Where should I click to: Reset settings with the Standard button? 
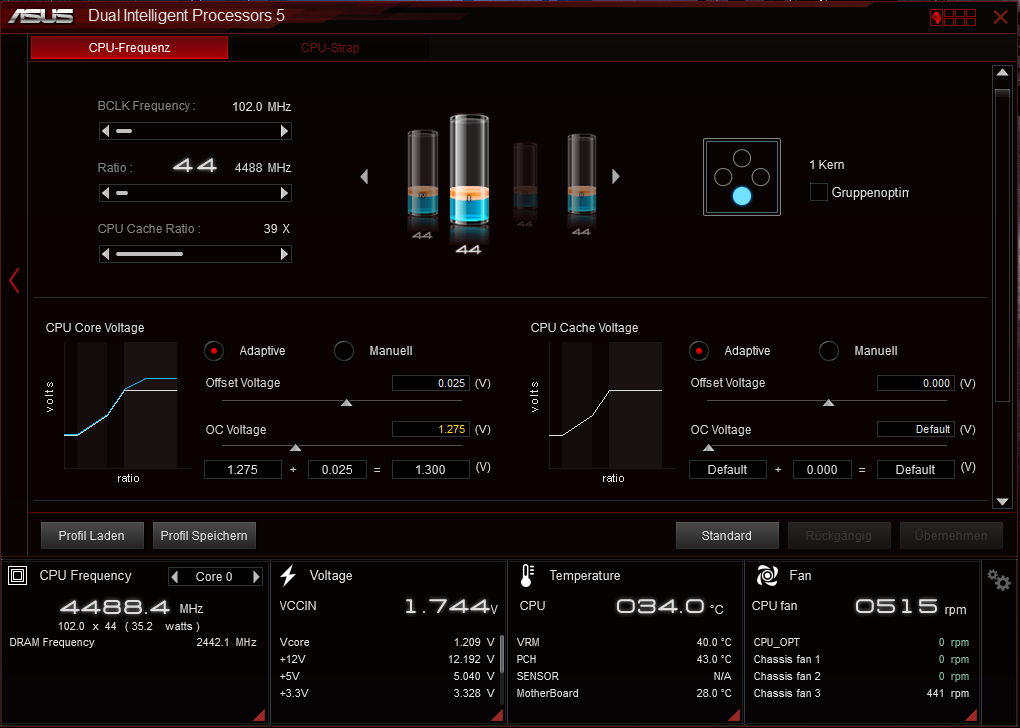click(x=727, y=535)
